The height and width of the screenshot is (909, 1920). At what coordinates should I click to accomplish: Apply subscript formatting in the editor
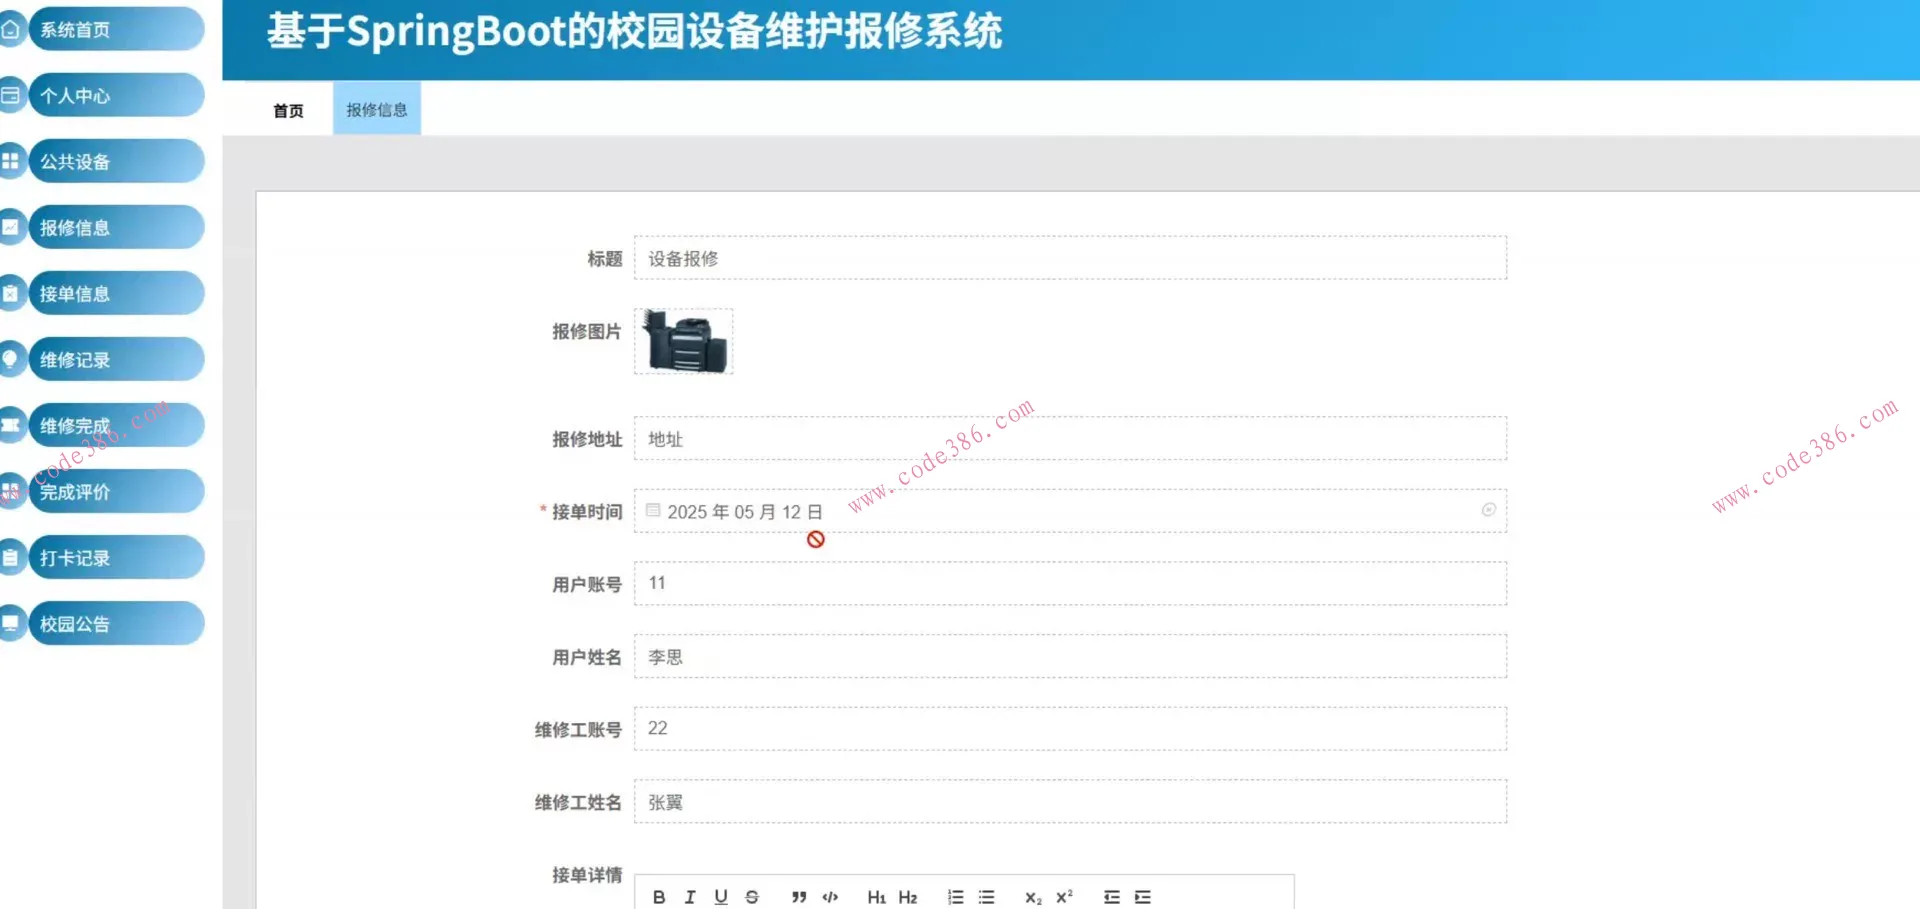click(x=1031, y=897)
